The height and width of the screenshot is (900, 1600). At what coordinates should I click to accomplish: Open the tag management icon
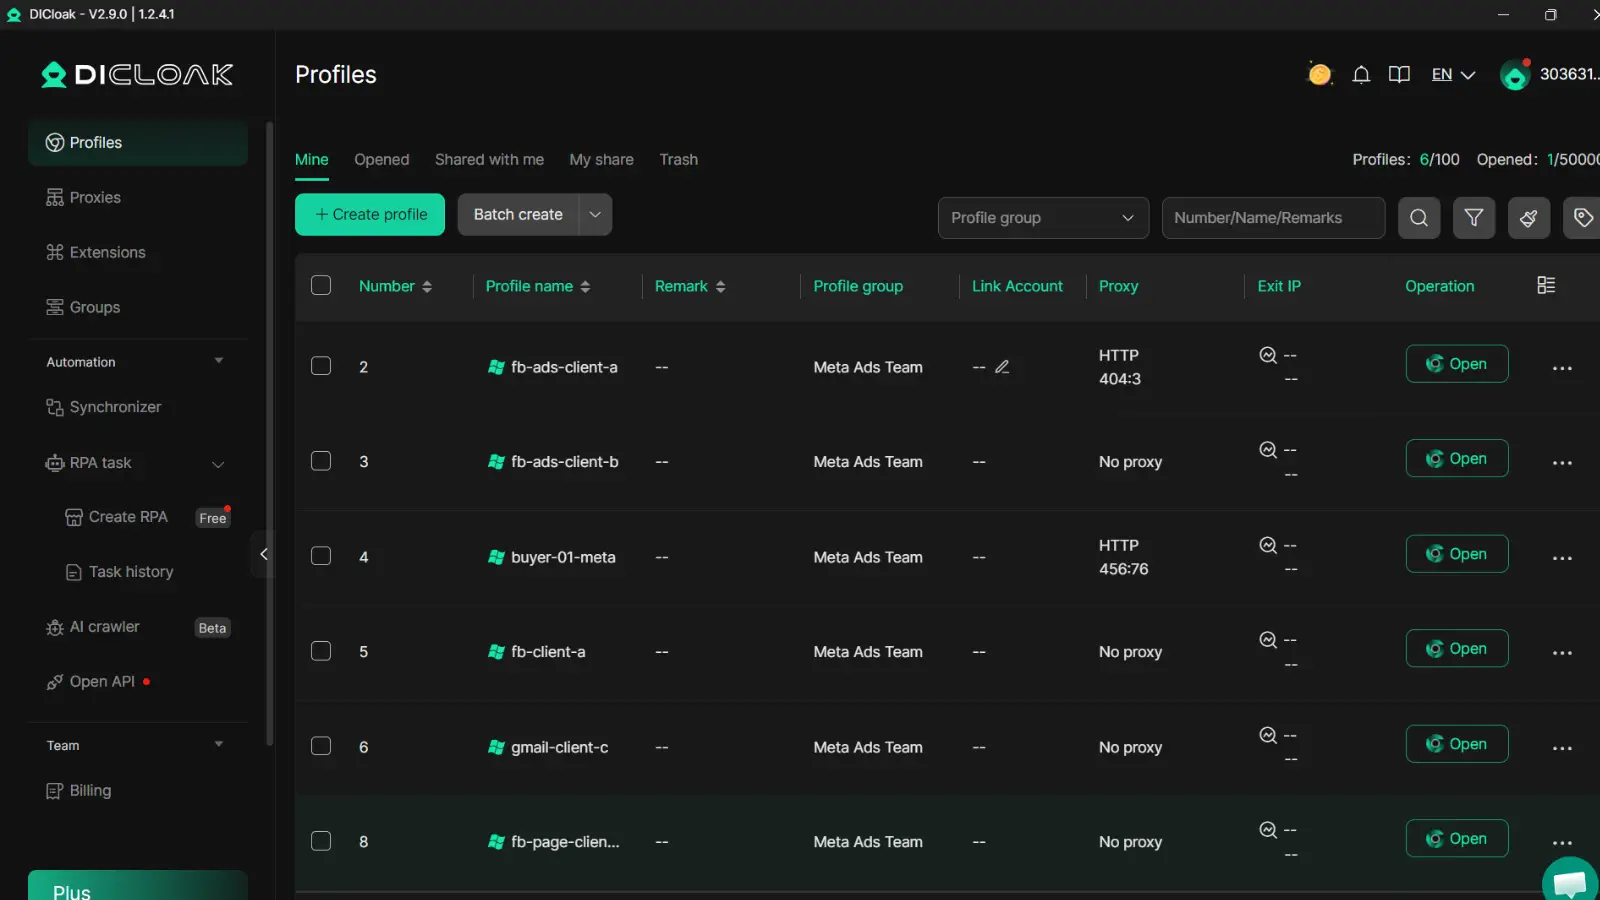[x=1583, y=217]
